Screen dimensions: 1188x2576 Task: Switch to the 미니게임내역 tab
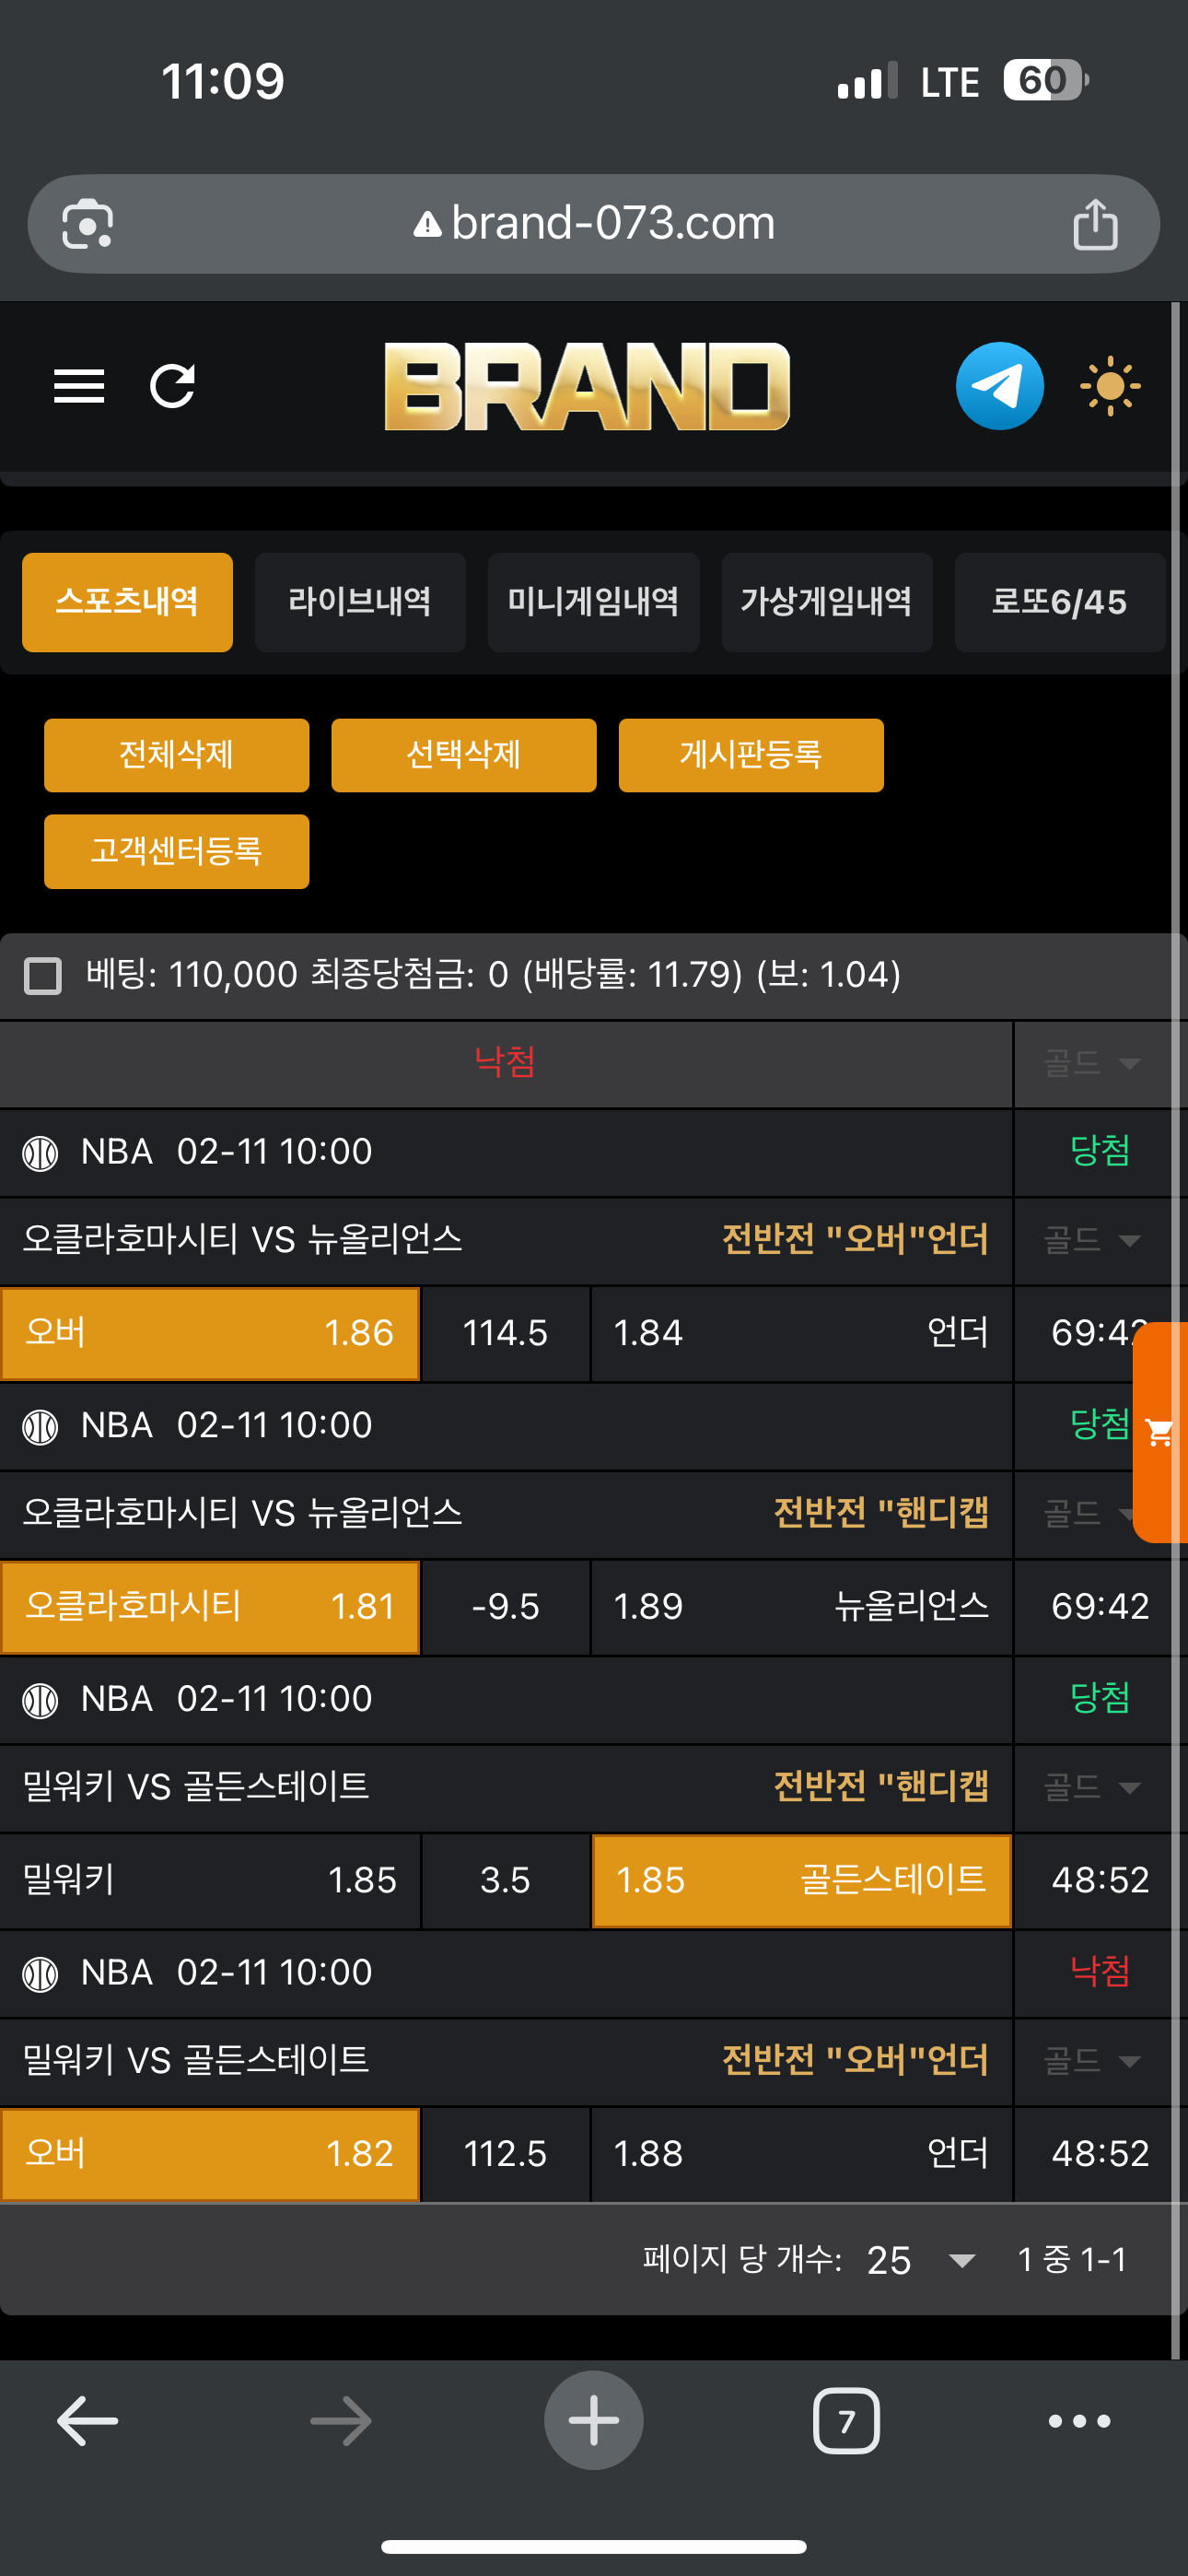click(x=593, y=602)
